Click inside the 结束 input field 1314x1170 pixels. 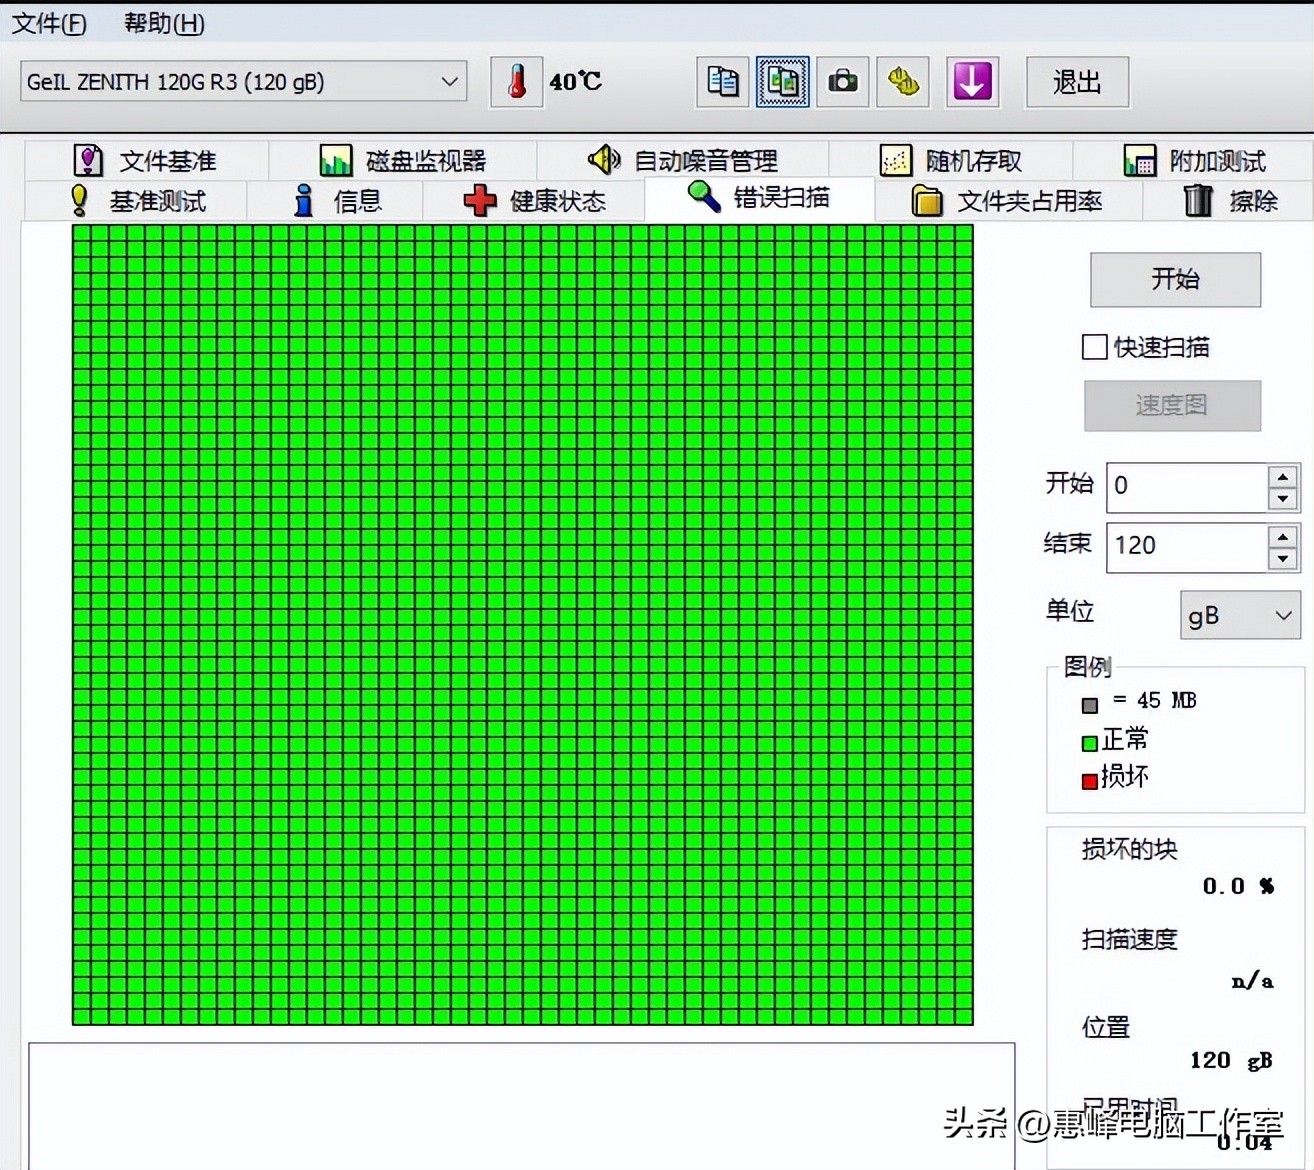click(1186, 546)
